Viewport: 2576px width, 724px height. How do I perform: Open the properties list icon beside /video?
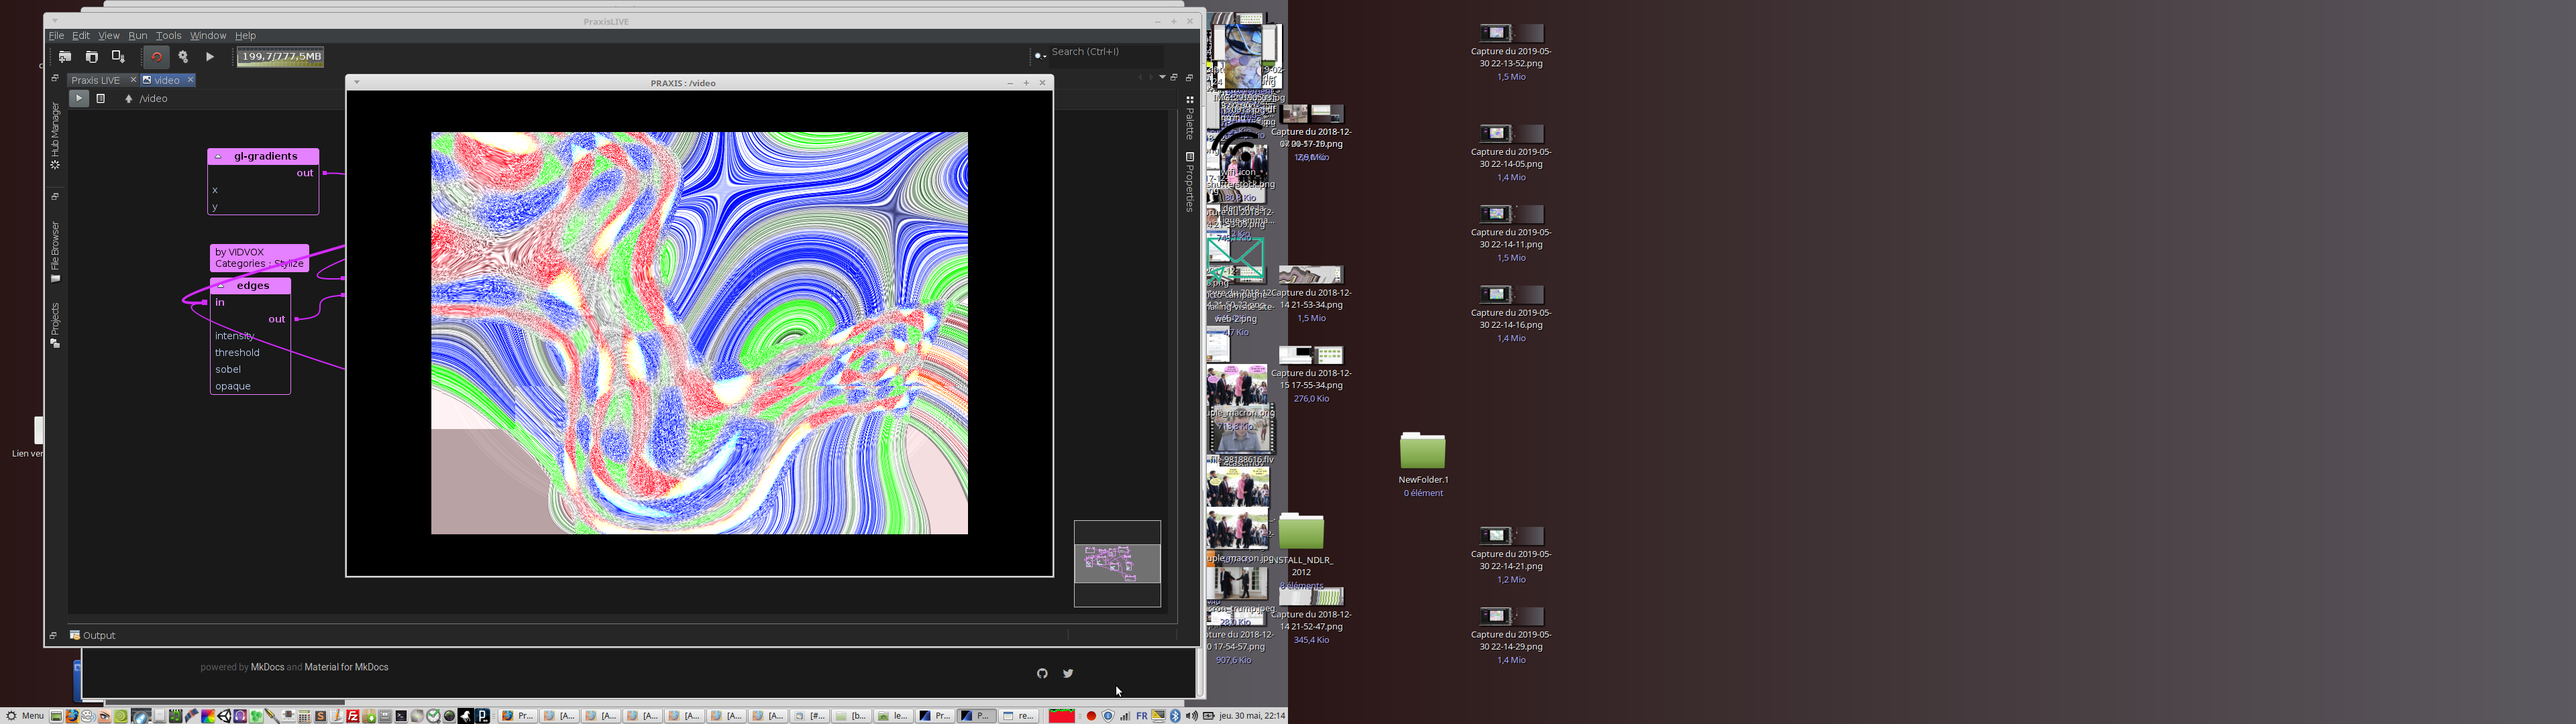point(101,99)
